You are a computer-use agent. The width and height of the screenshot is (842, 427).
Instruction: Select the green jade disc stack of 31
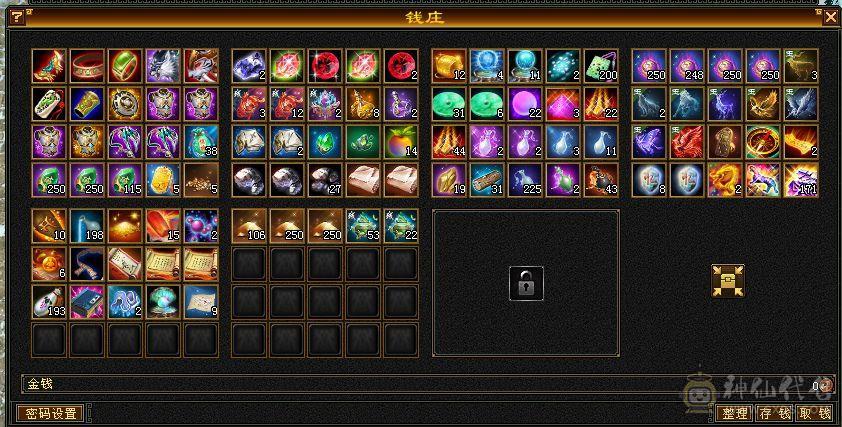tap(449, 104)
